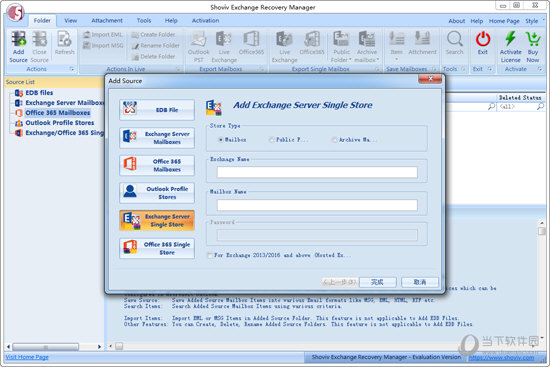Viewport: 550px width, 367px height.
Task: Choose Office 365 Single Store source button
Action: click(x=157, y=248)
